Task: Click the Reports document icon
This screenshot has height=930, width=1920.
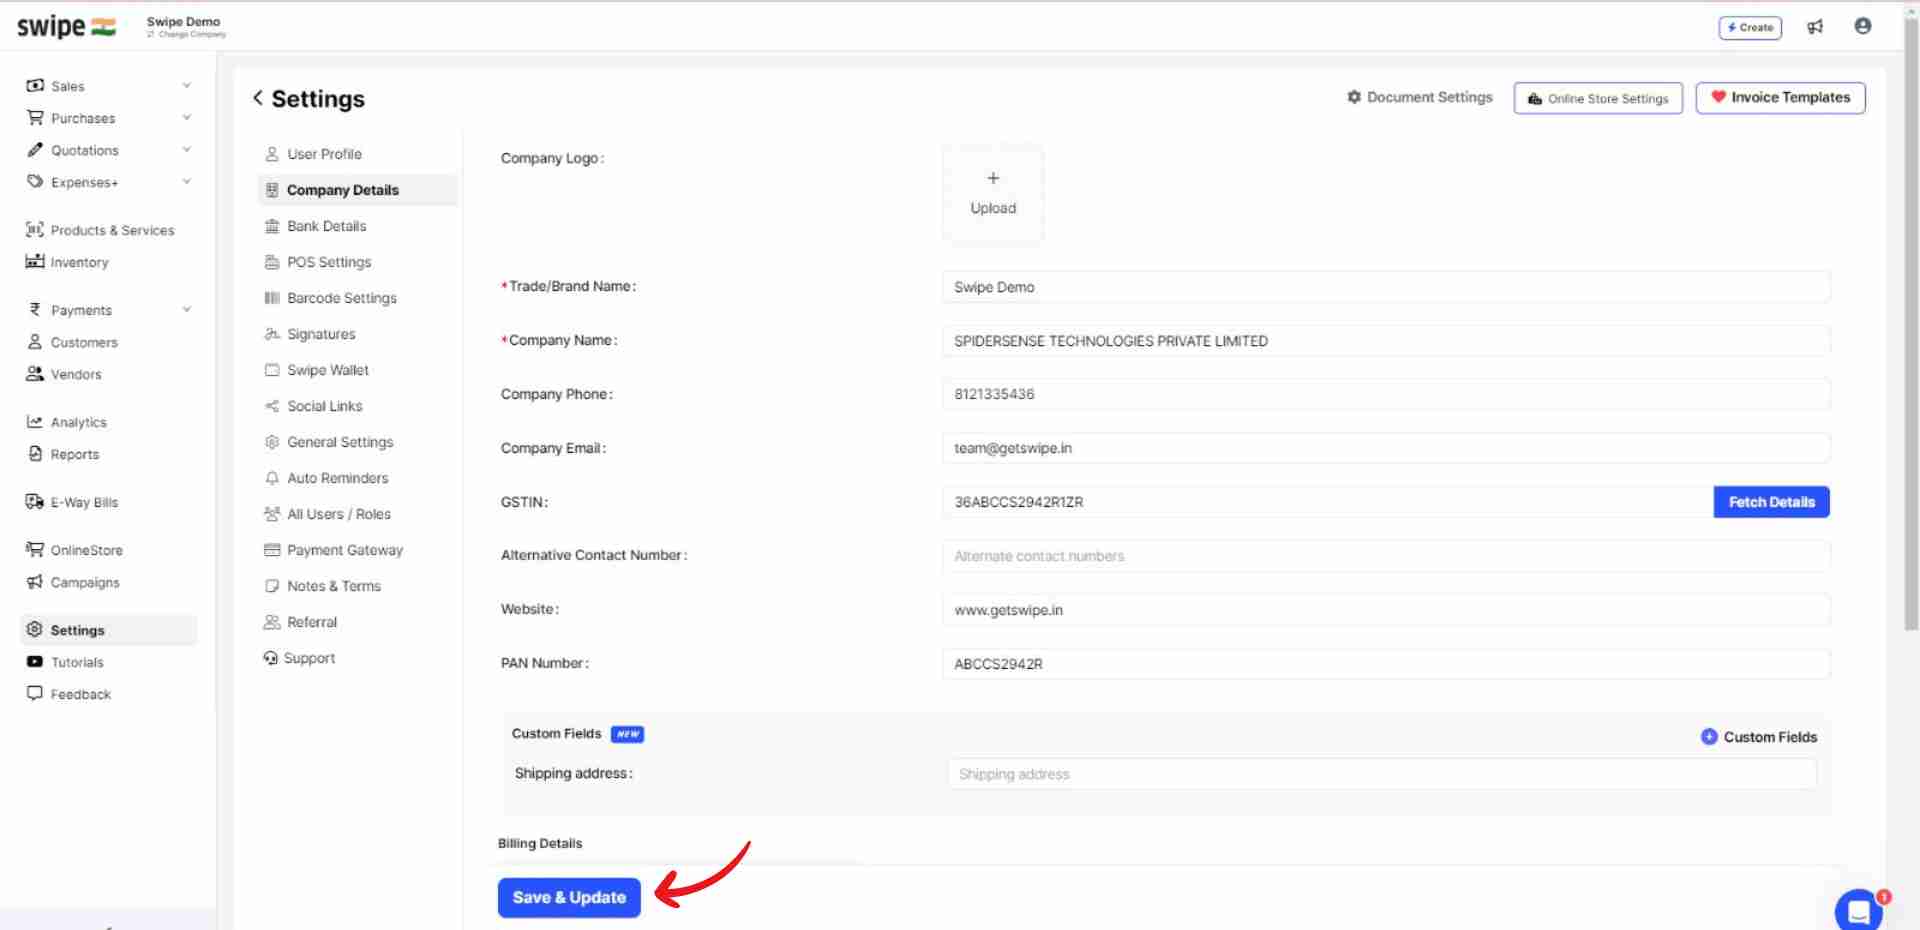Action: [x=35, y=454]
